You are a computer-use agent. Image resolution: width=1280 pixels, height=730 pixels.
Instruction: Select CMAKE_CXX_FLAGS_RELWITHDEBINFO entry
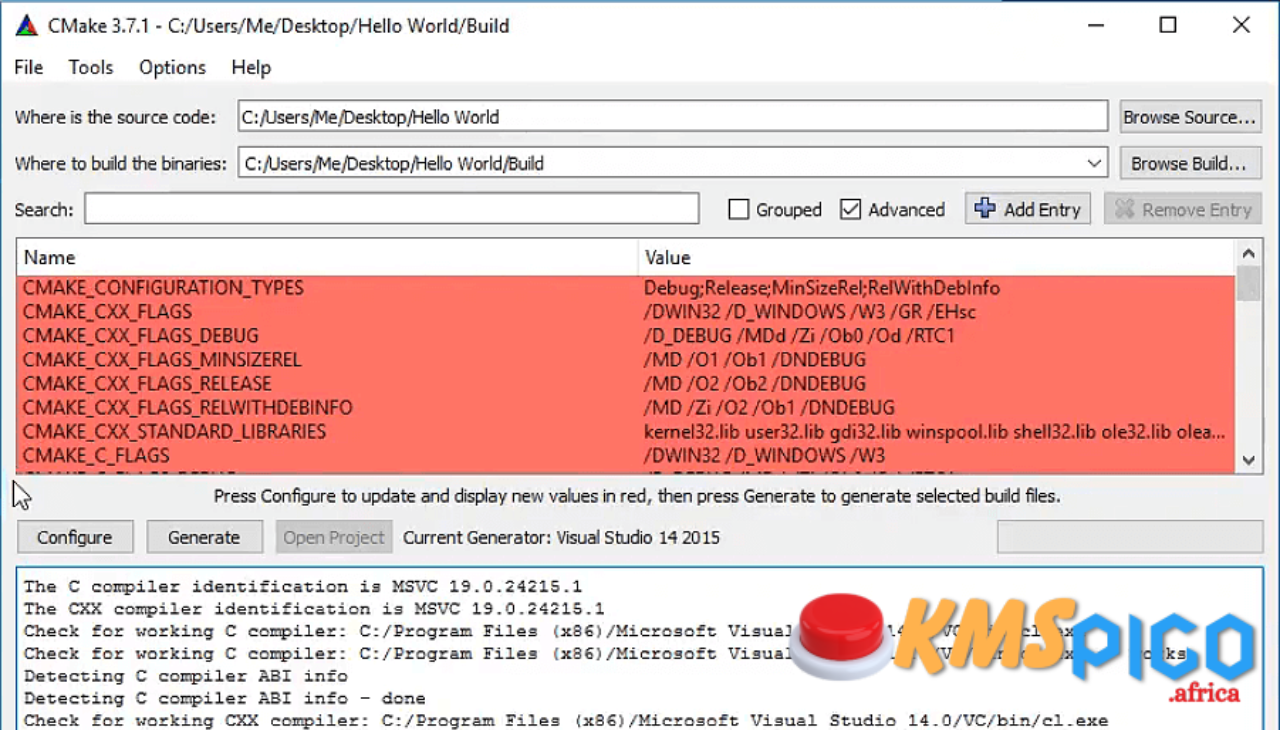[x=187, y=408]
